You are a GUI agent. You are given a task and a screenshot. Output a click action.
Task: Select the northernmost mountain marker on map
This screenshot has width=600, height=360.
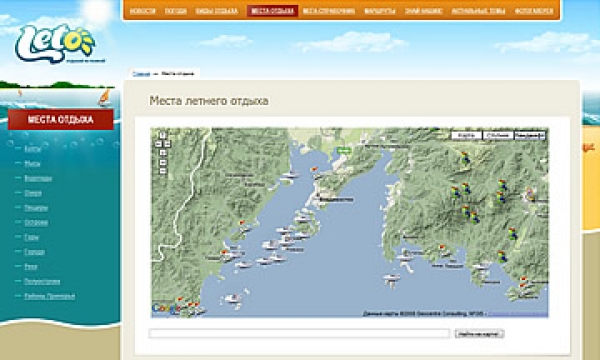pos(465,158)
